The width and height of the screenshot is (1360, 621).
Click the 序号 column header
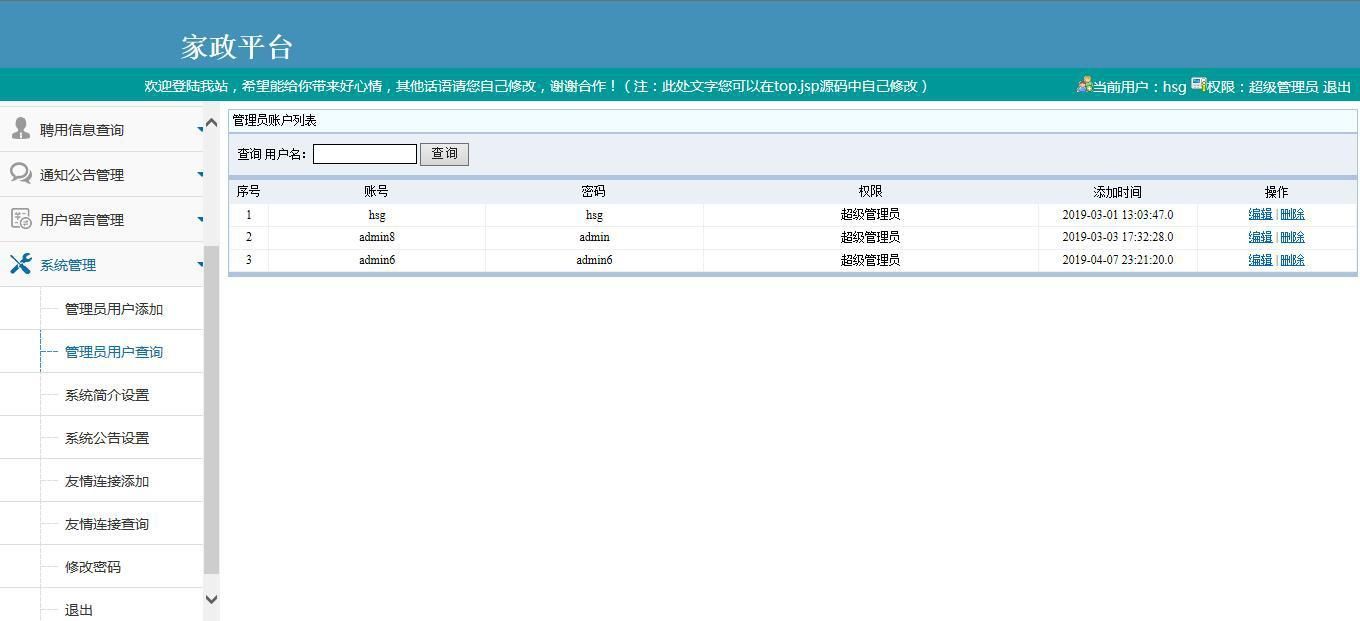248,191
